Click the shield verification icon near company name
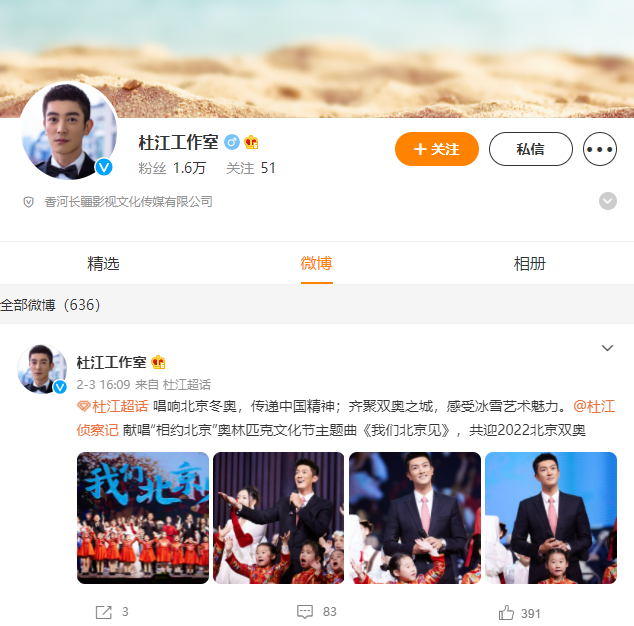Image resolution: width=634 pixels, height=626 pixels. coord(28,201)
